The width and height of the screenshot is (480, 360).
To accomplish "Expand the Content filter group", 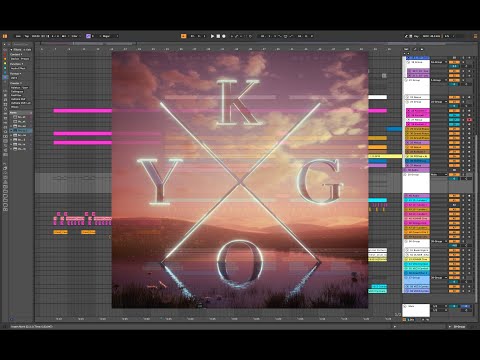I will click(16, 54).
